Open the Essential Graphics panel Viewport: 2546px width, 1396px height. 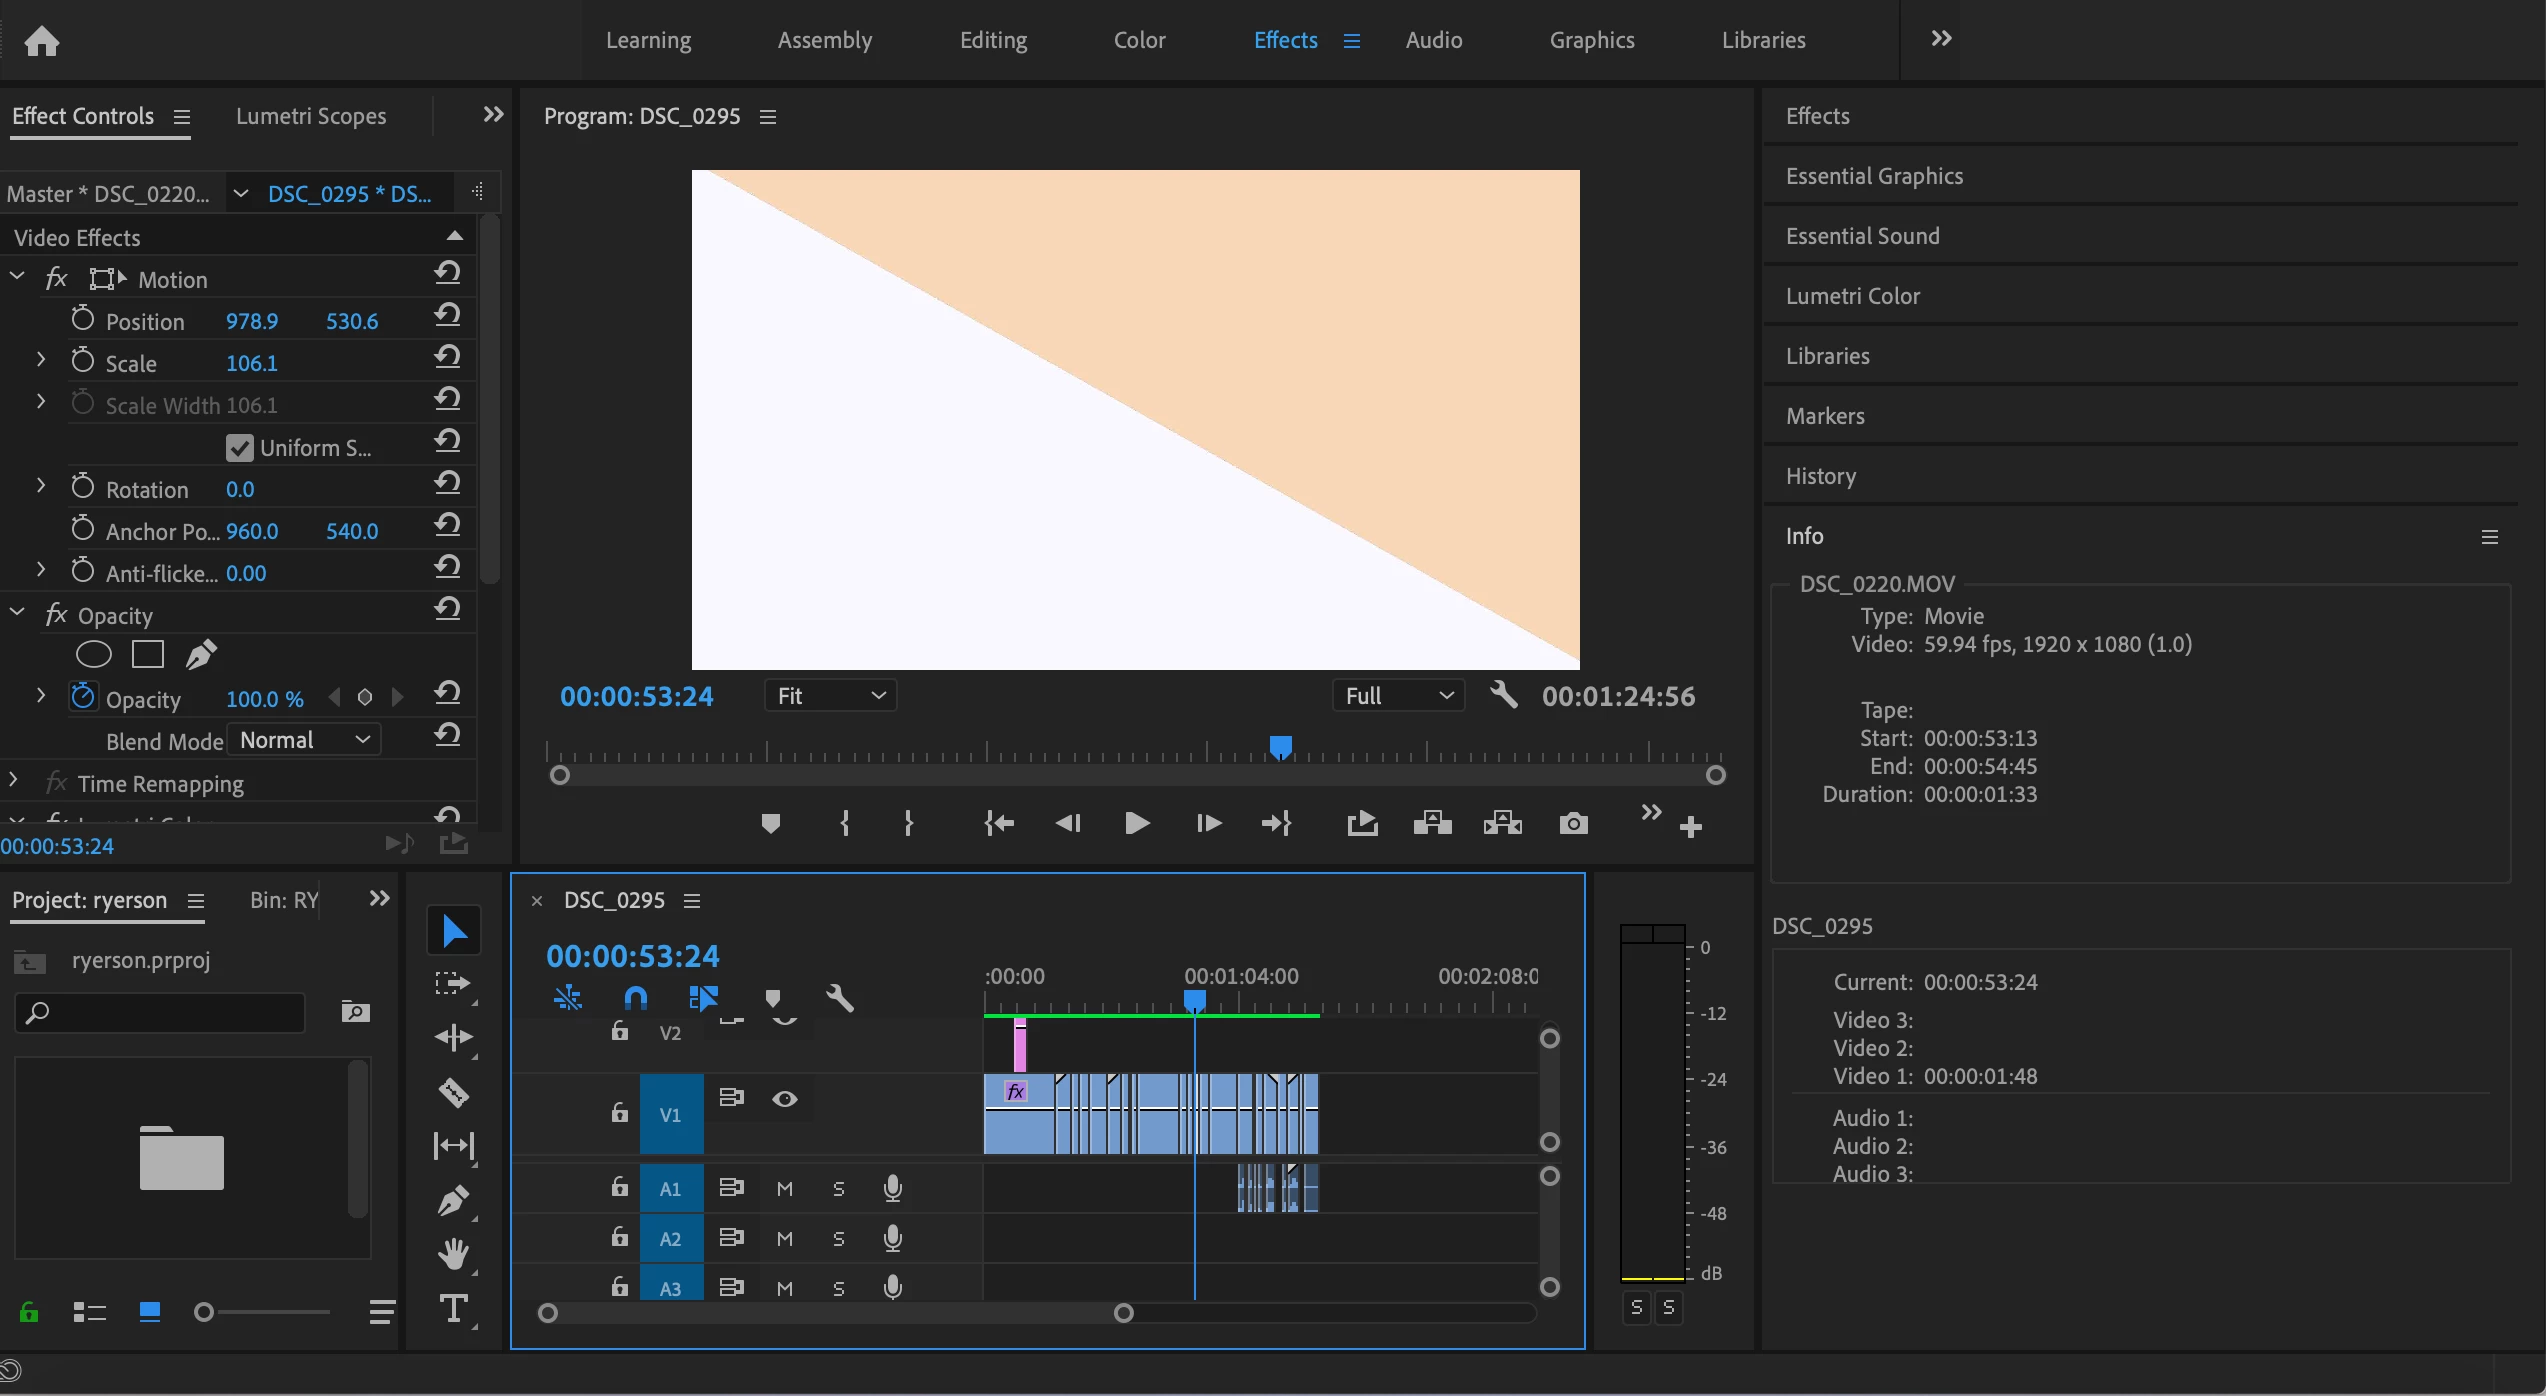1874,176
